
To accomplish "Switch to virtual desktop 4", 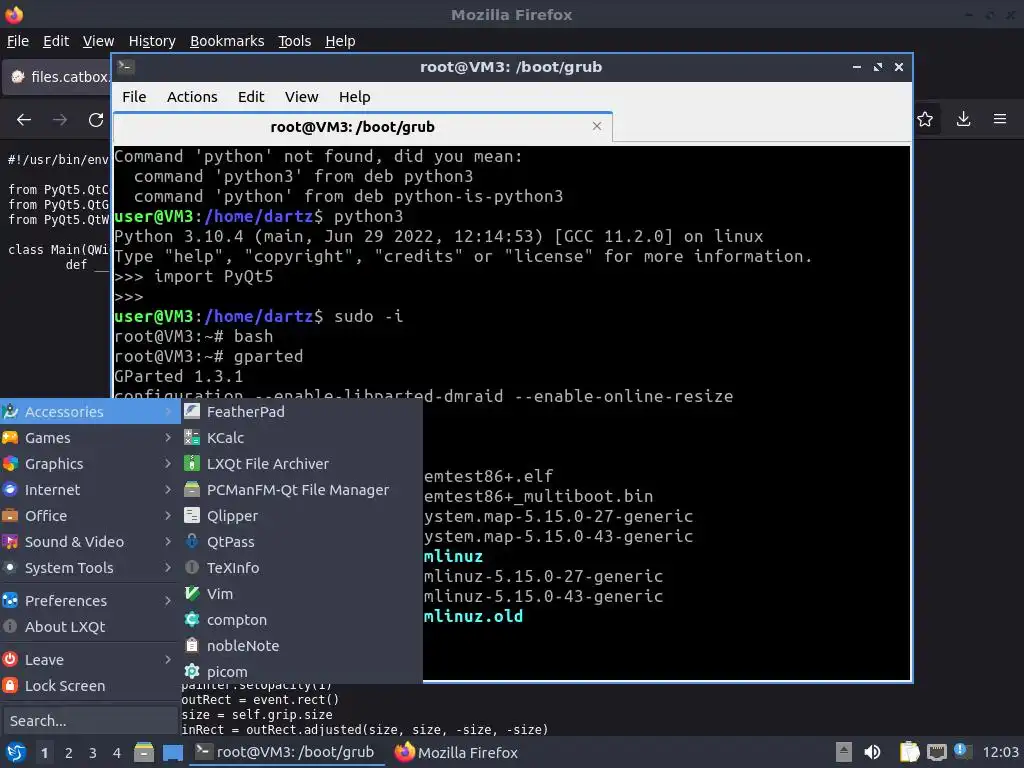I will tap(117, 753).
